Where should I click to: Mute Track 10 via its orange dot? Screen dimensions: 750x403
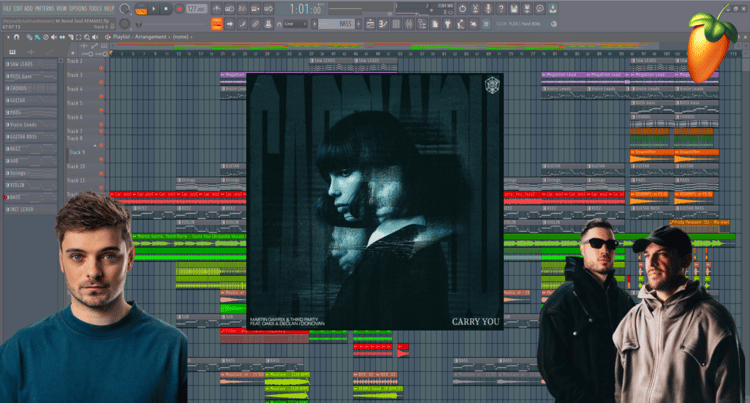(101, 174)
